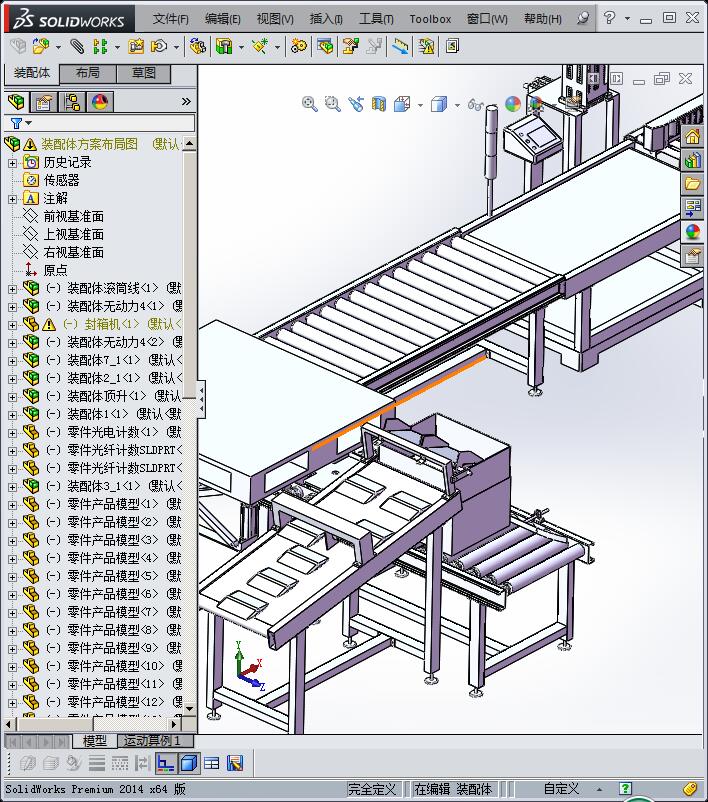Open the Insert Components dropdown arrow
This screenshot has height=802, width=708.
(58, 48)
